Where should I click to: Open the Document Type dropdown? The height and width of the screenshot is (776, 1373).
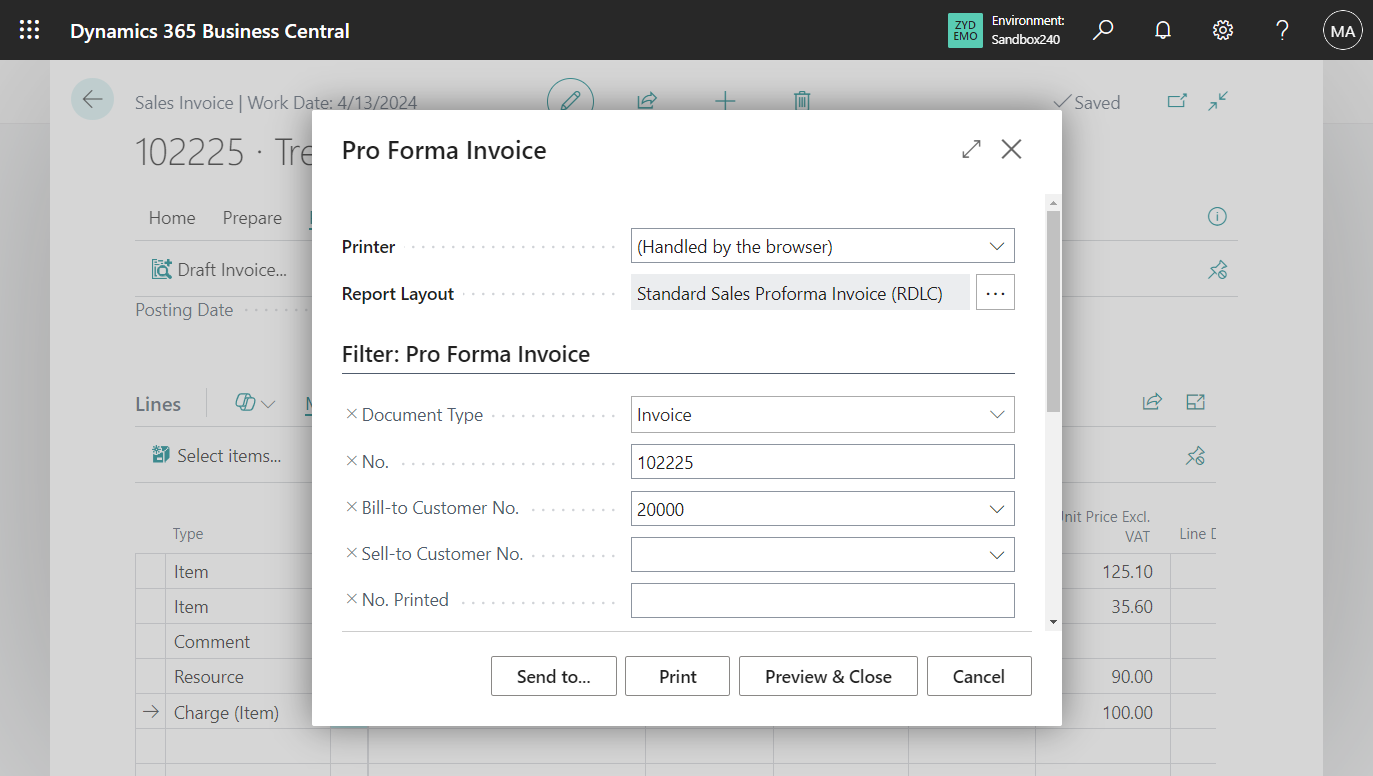(997, 414)
